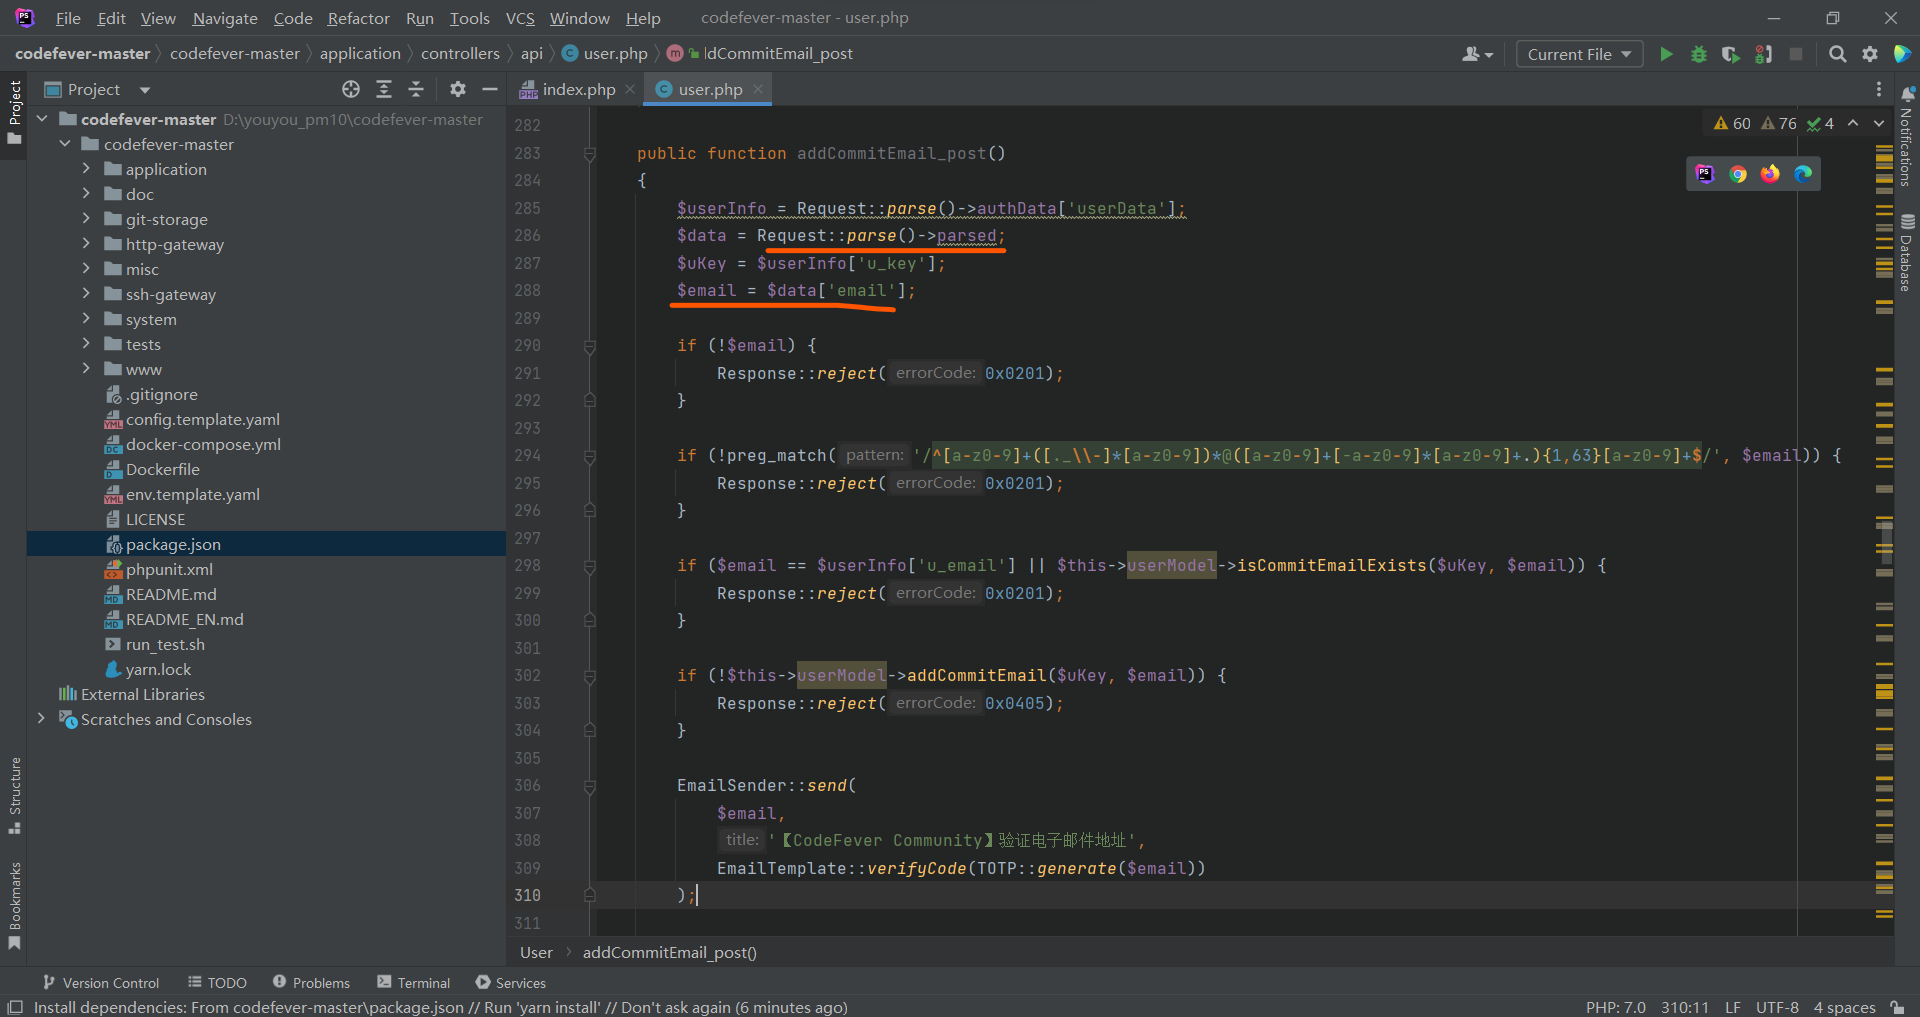Open Search Everywhere magnifier icon
Image resolution: width=1920 pixels, height=1017 pixels.
click(1837, 54)
